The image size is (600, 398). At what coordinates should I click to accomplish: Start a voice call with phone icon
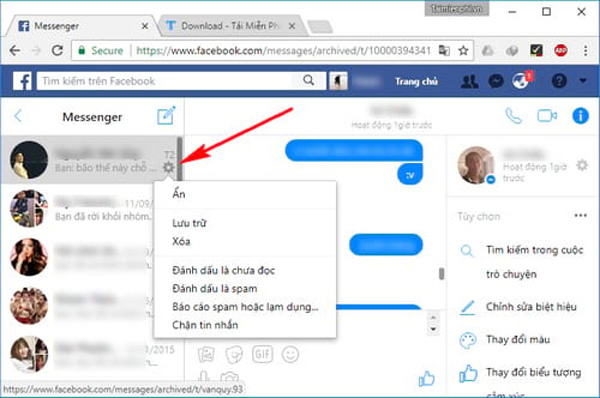tap(513, 116)
